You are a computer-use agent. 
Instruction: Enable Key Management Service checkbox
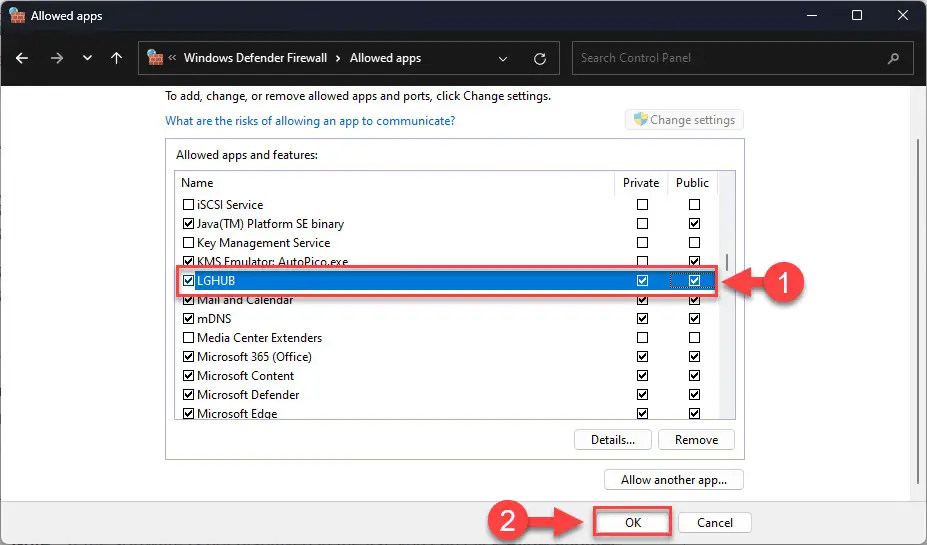click(x=188, y=242)
